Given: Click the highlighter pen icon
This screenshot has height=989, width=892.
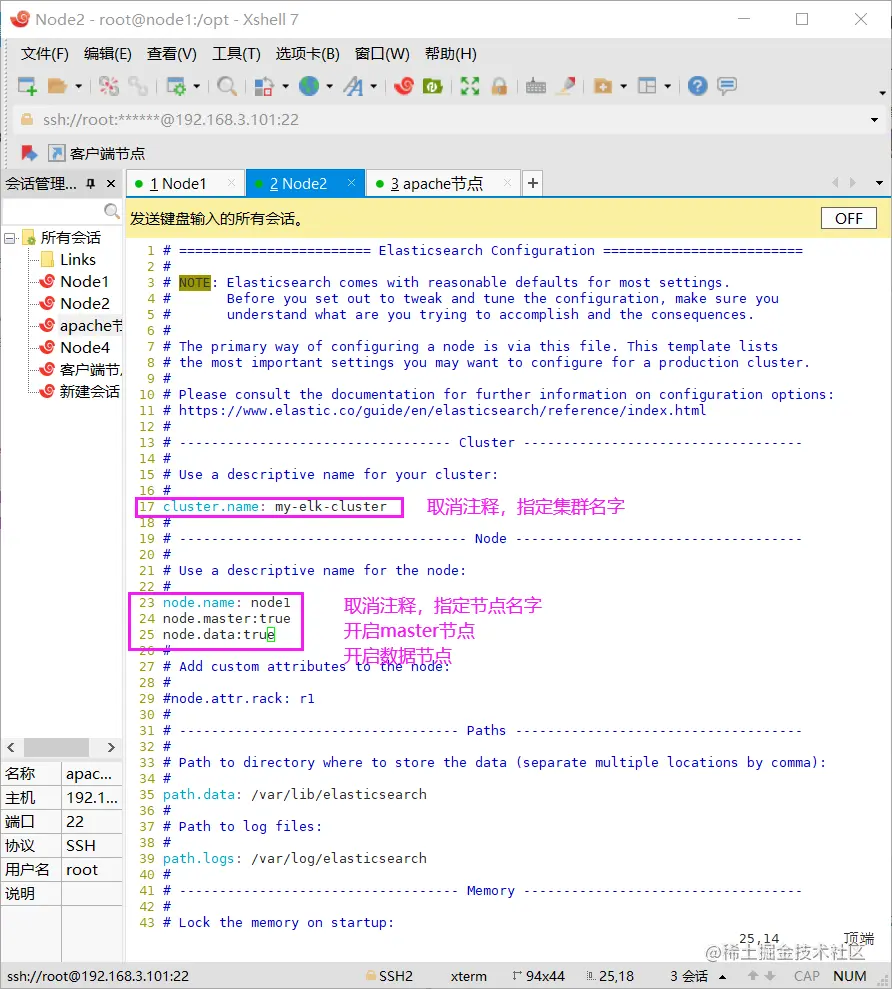Looking at the screenshot, I should coord(566,86).
